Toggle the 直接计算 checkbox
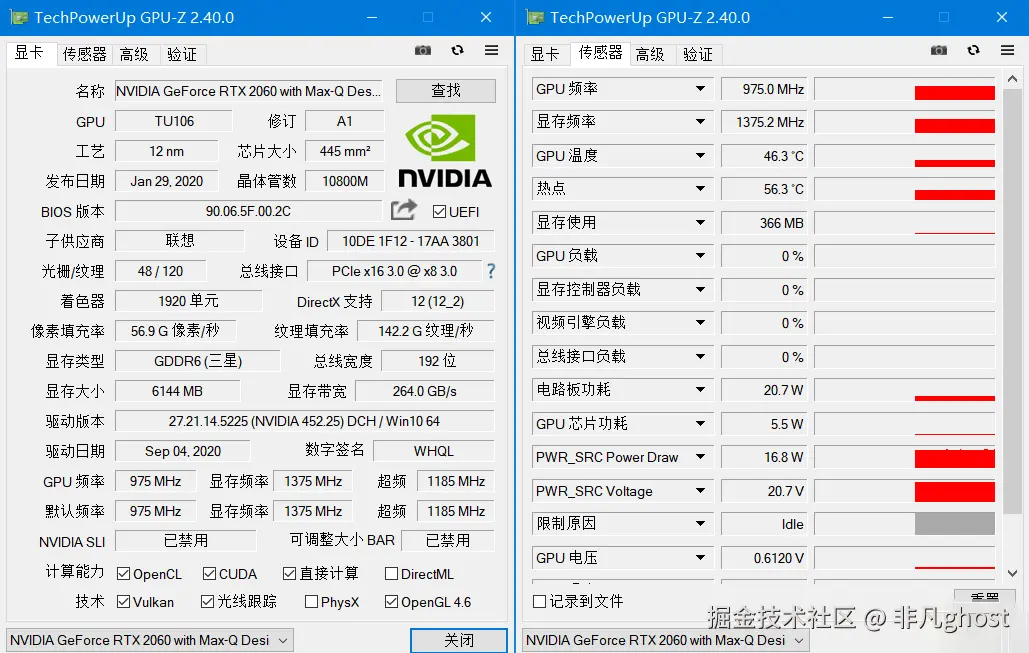Viewport: 1029px width, 653px height. tap(289, 574)
